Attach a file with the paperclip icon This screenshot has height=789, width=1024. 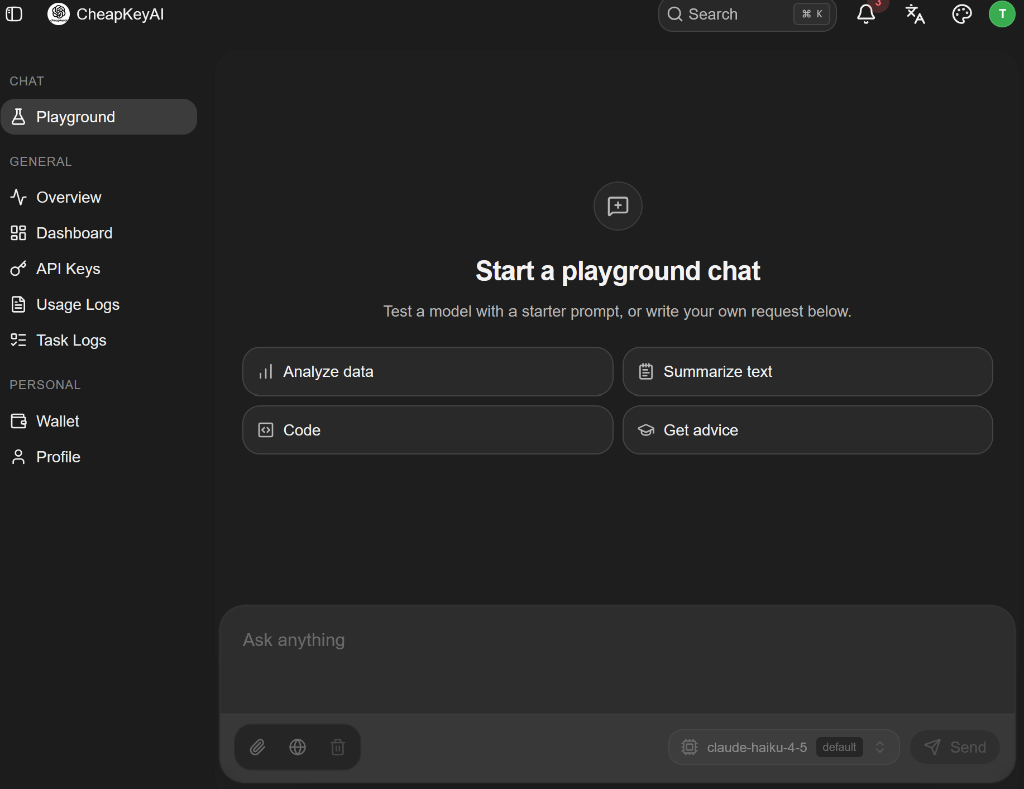click(x=257, y=747)
